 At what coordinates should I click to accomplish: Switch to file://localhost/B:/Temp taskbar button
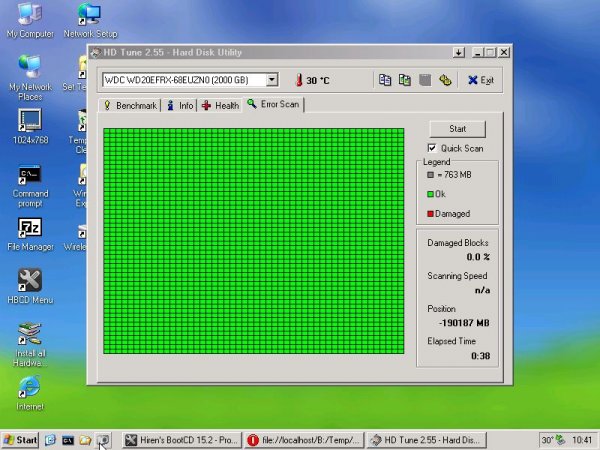coord(304,440)
